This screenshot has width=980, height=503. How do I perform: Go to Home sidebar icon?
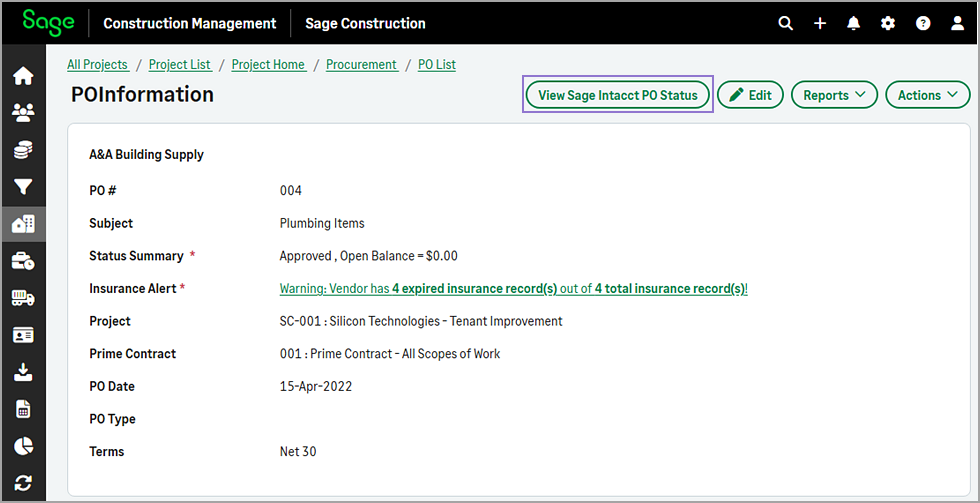pyautogui.click(x=23, y=76)
